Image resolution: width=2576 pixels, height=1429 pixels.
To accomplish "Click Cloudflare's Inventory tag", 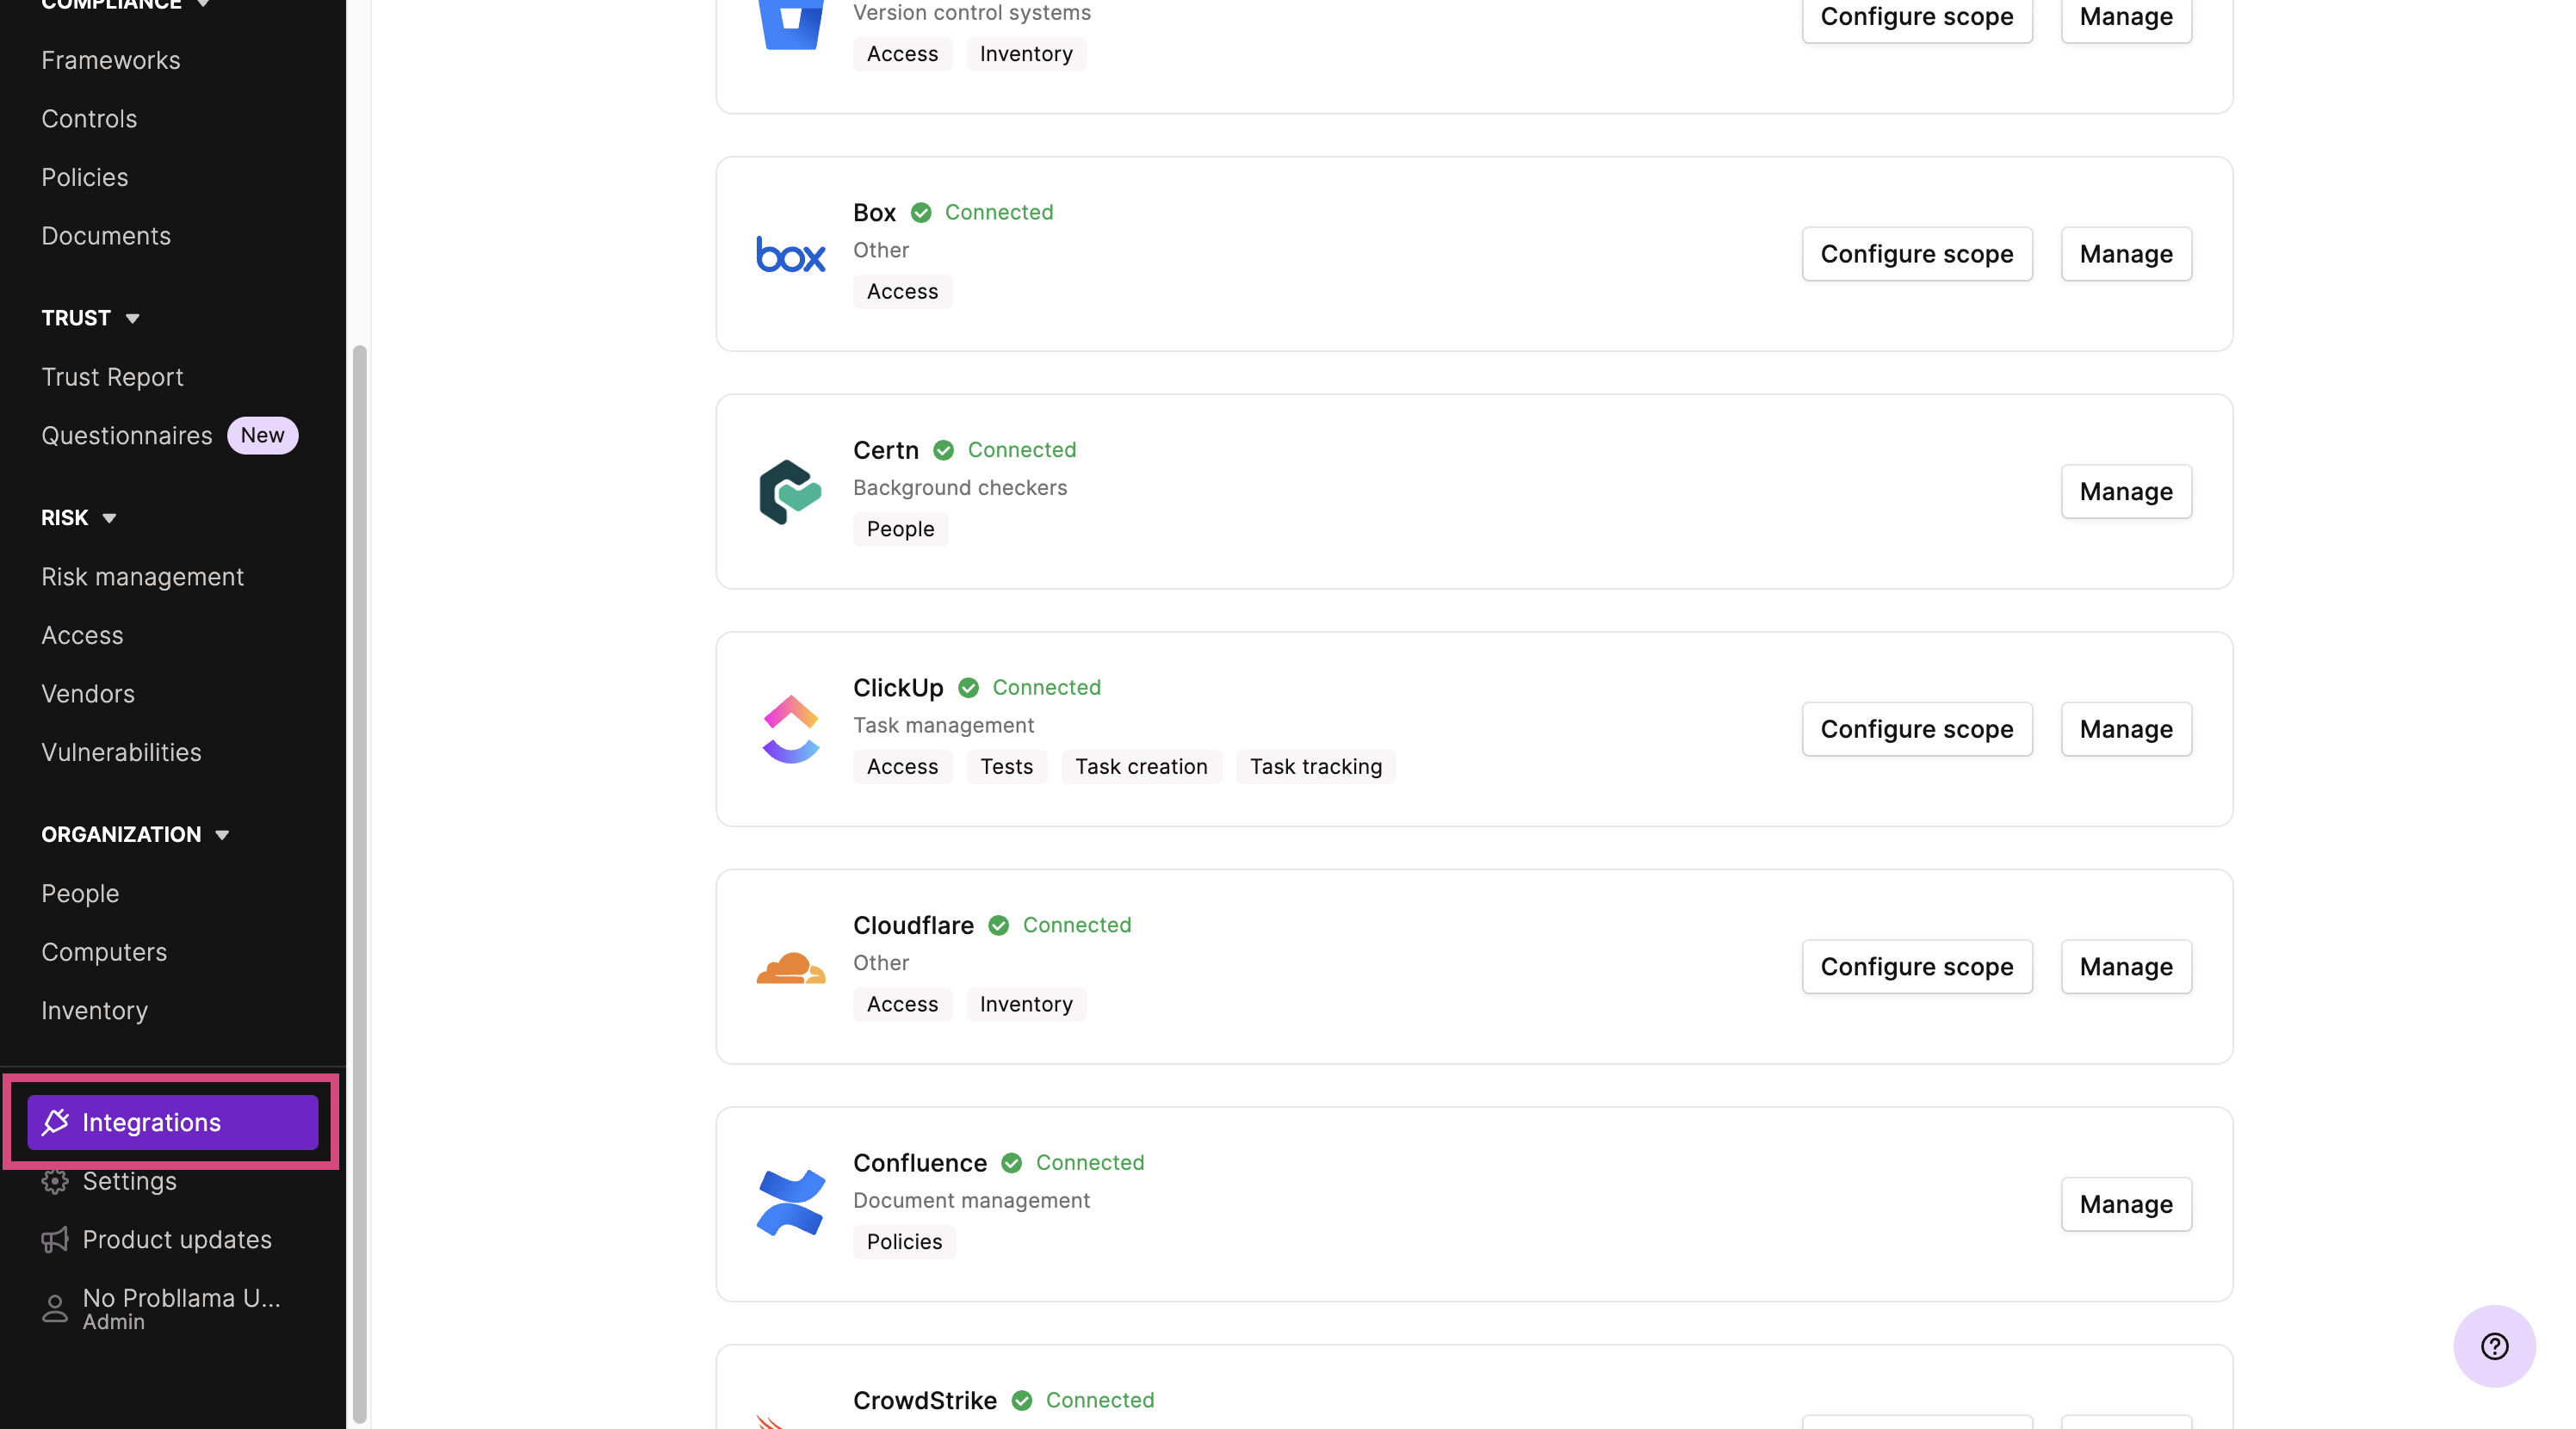I will [1026, 1004].
